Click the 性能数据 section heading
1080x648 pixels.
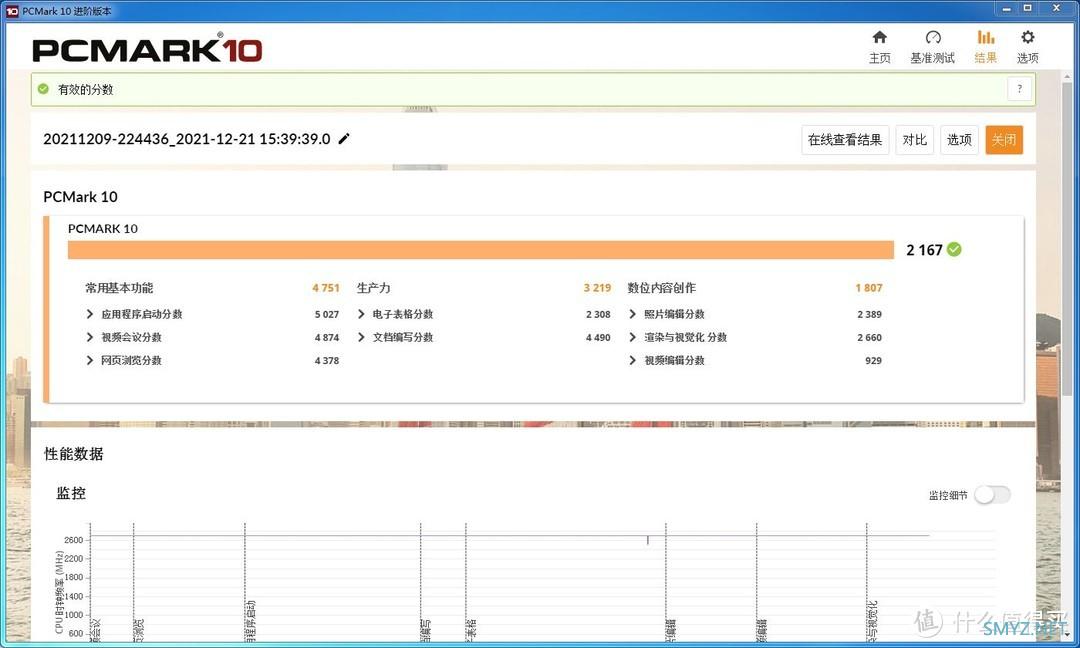click(x=74, y=454)
